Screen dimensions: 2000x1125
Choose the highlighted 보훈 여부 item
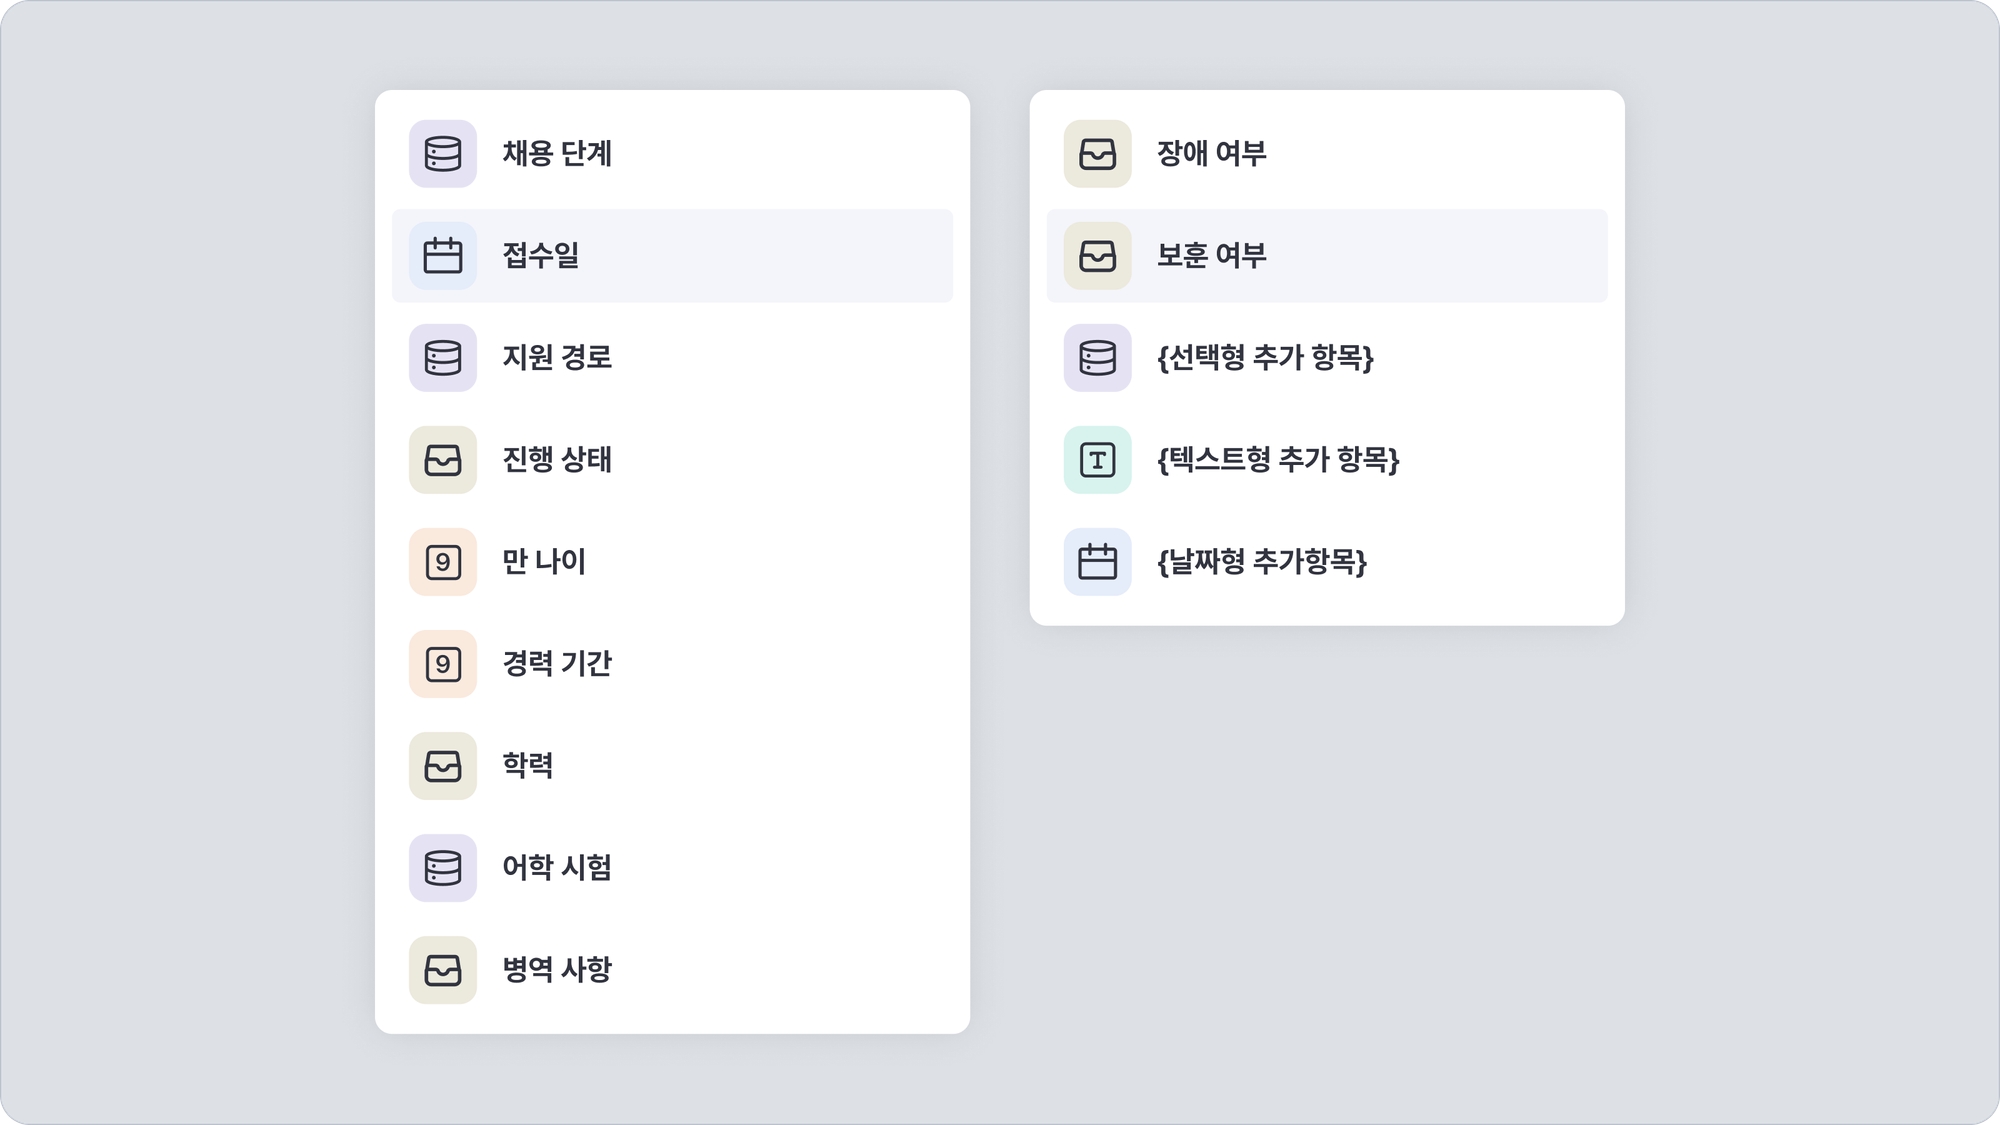[1212, 256]
